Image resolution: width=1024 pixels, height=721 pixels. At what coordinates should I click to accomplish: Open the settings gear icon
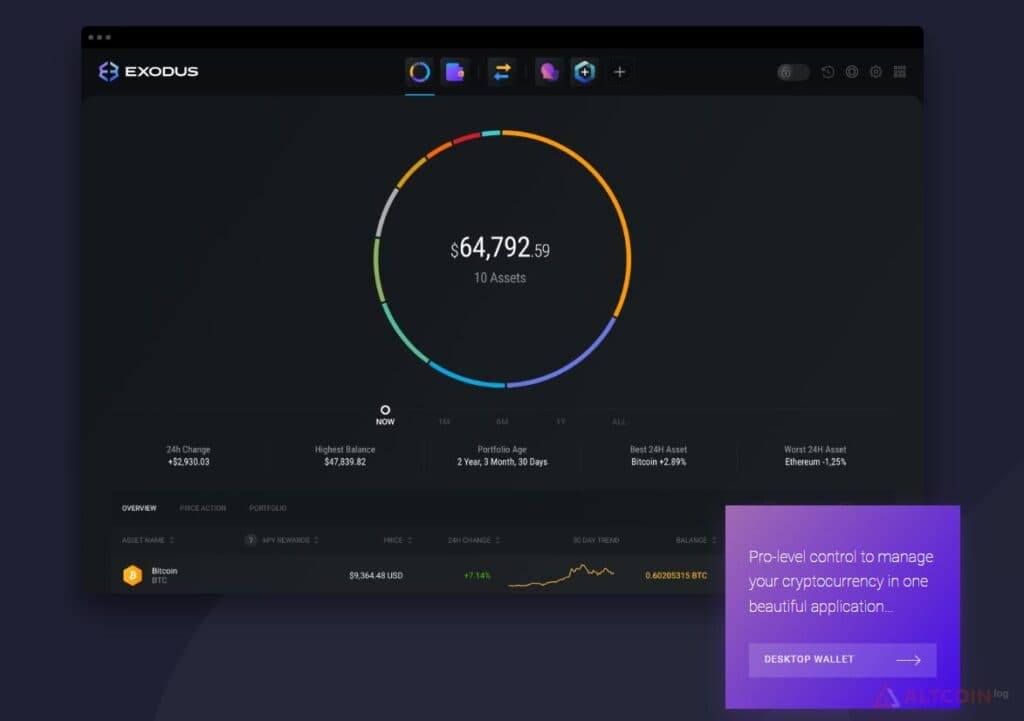876,72
